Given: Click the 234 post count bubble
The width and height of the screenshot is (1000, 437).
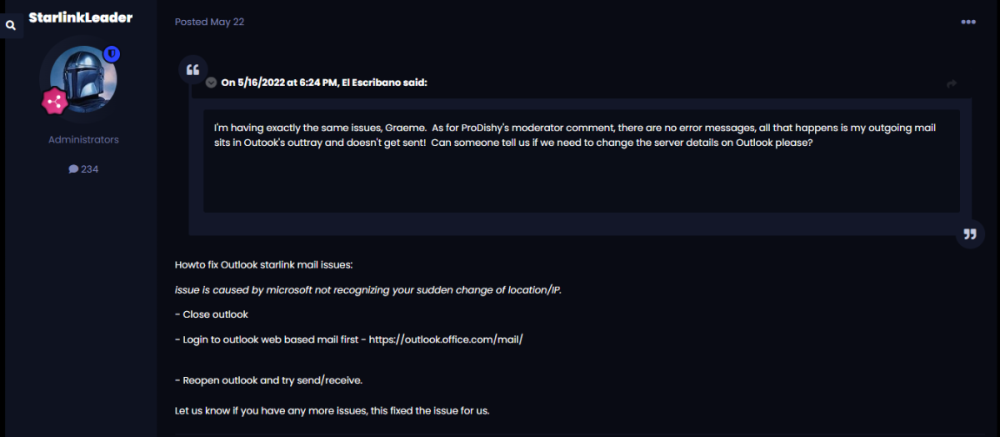Looking at the screenshot, I should pyautogui.click(x=83, y=169).
